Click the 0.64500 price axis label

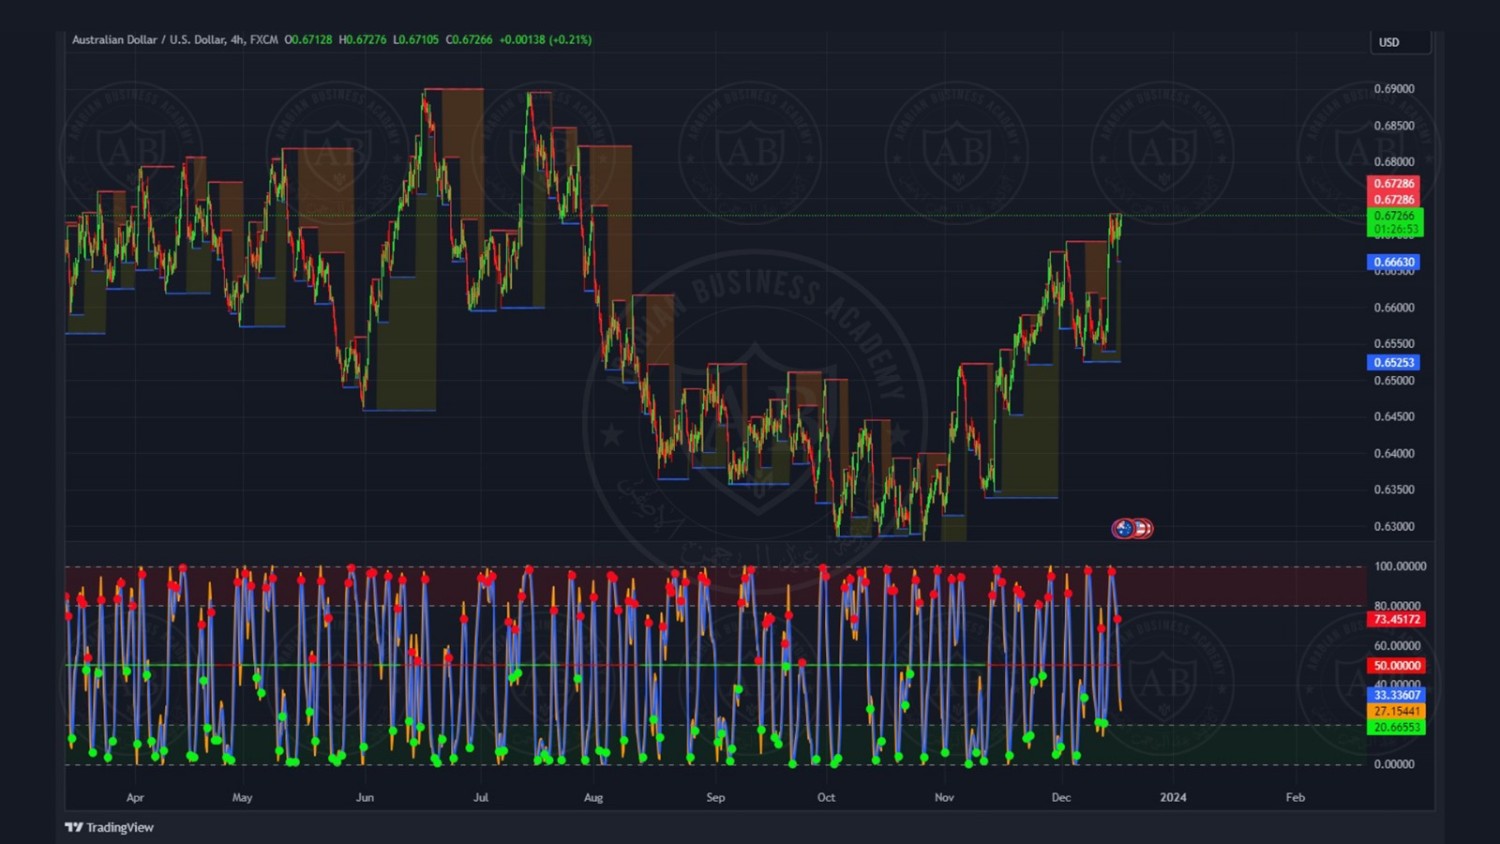pos(1394,417)
